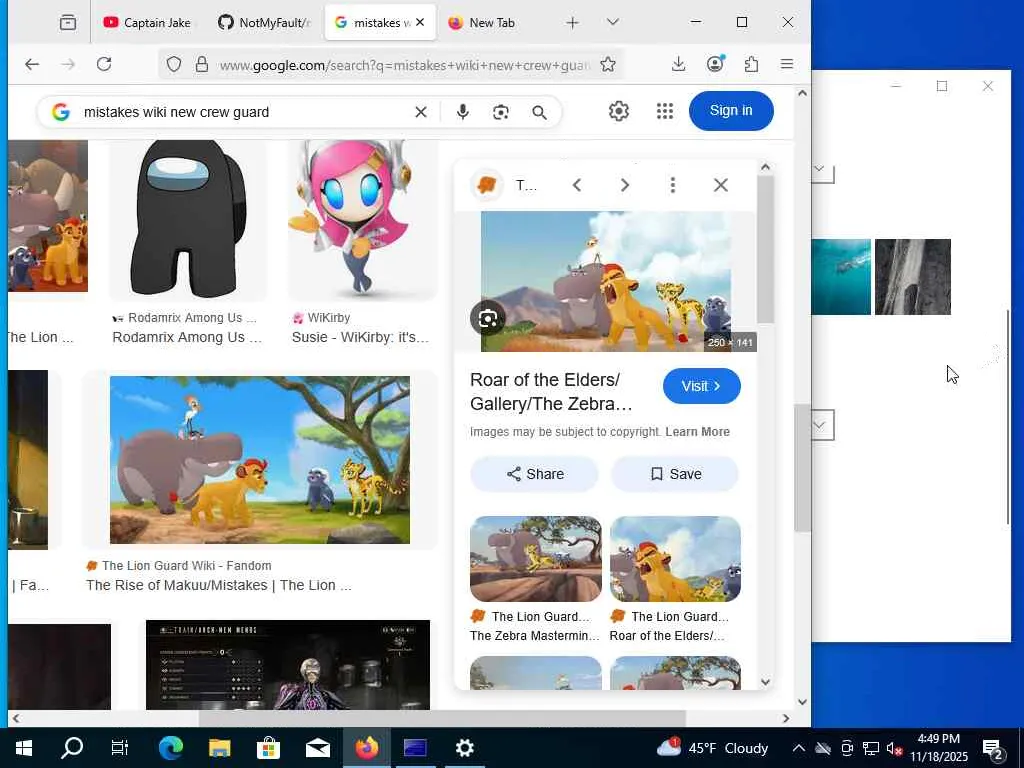Click the page horizontal scrollbar thumb

(x=441, y=718)
